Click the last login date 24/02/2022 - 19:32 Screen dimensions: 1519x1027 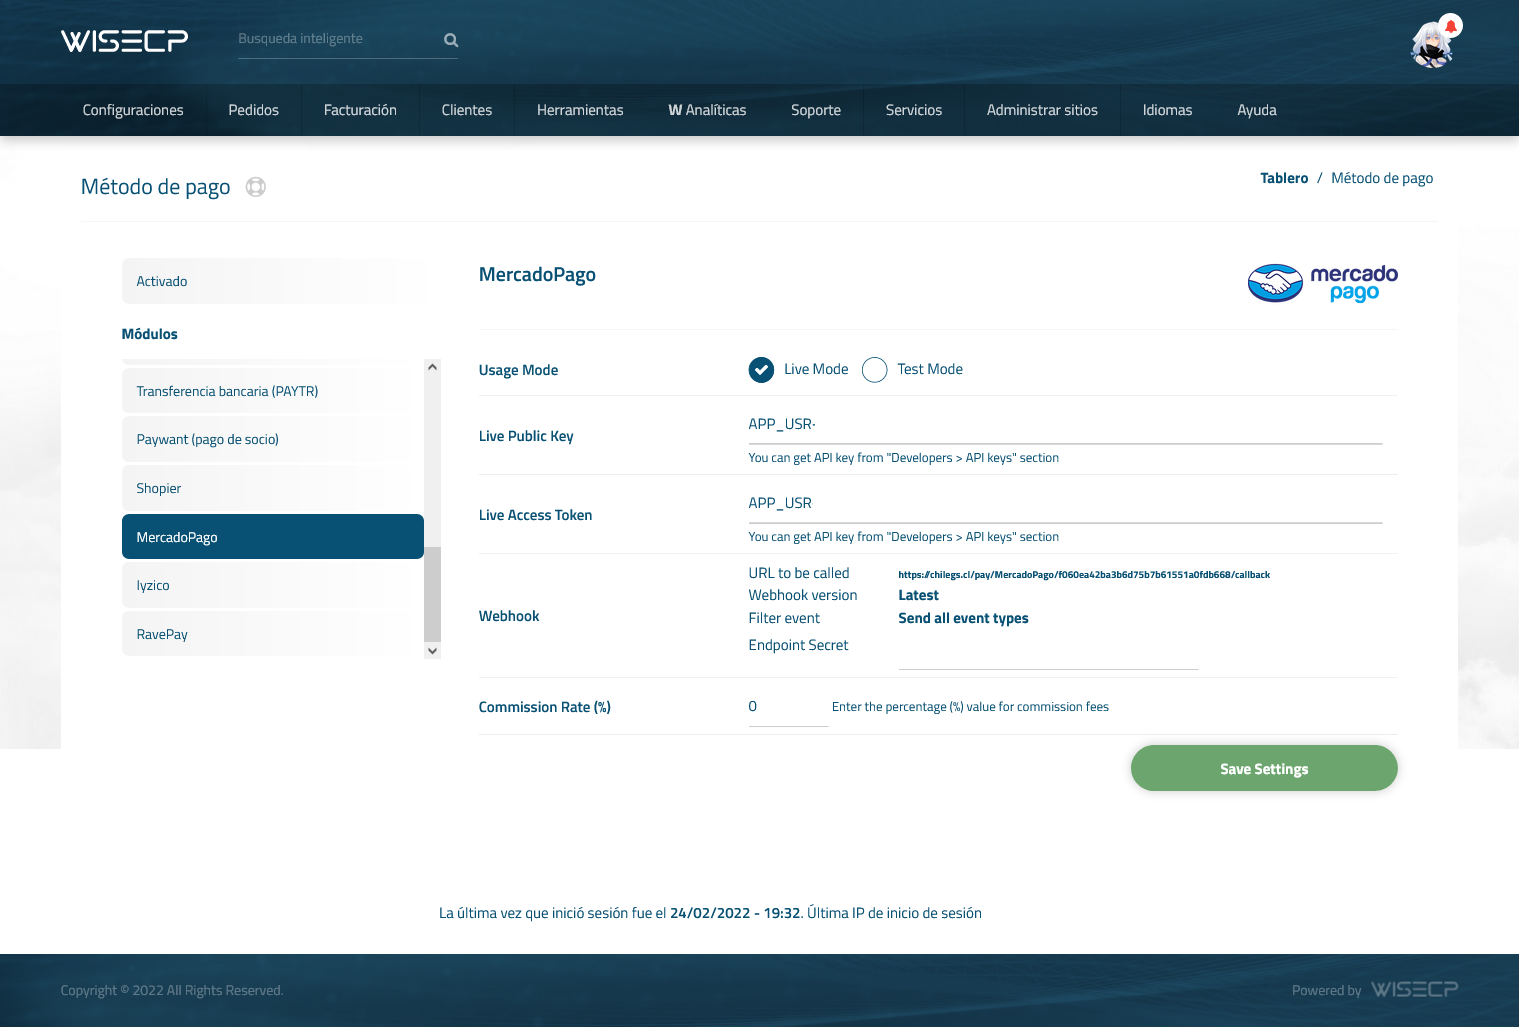tap(735, 913)
